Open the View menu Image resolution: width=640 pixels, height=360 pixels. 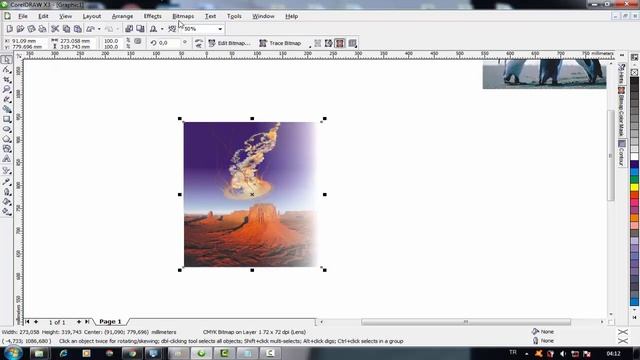[x=65, y=16]
